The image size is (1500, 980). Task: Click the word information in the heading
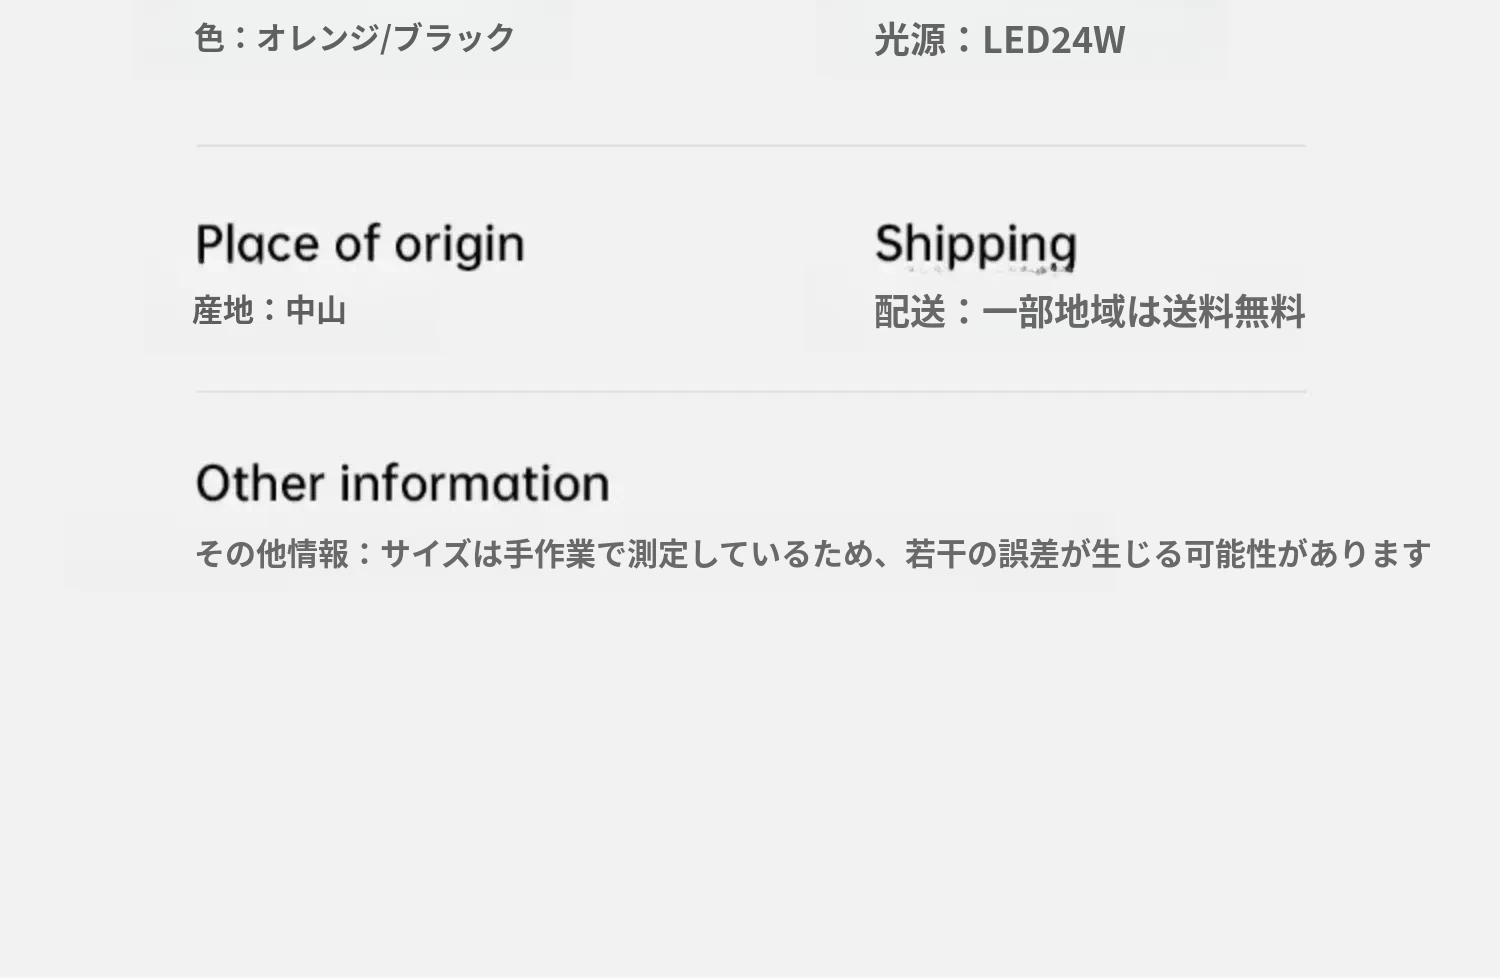(x=474, y=483)
